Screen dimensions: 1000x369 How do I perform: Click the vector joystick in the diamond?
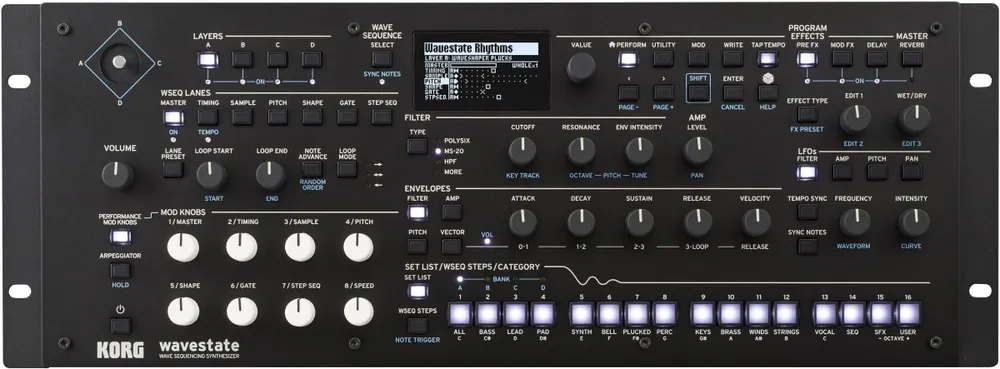119,62
